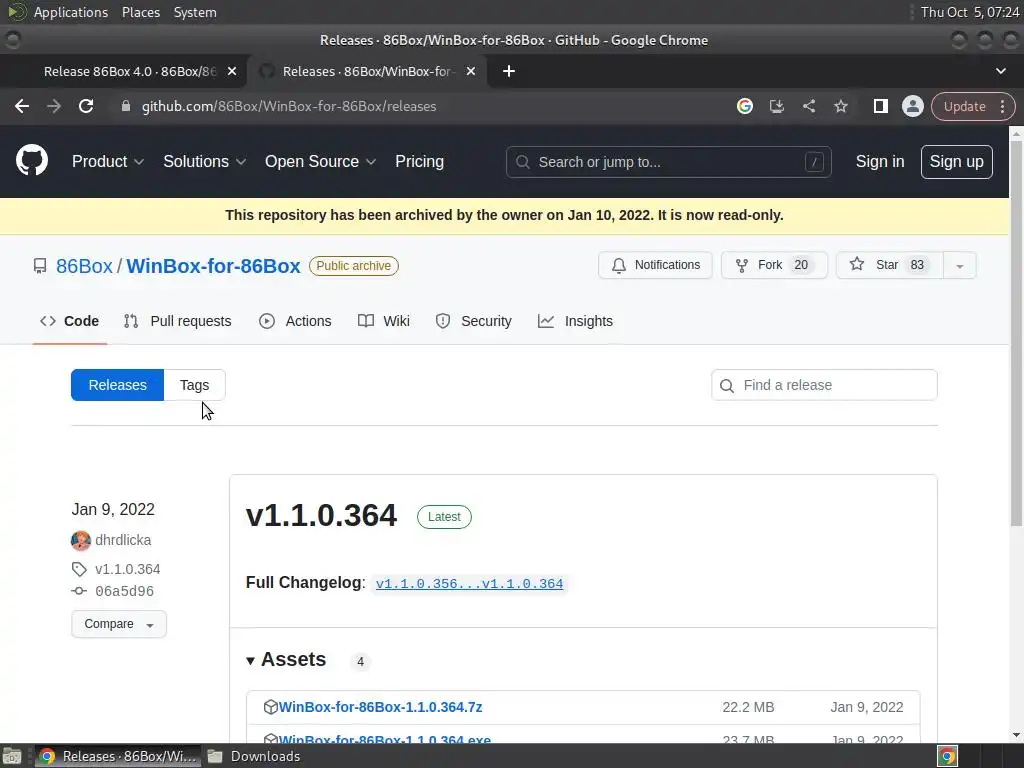1024x768 pixels.
Task: Download WinBox-for-86Box-1.1.0.364.7z asset
Action: click(x=380, y=707)
